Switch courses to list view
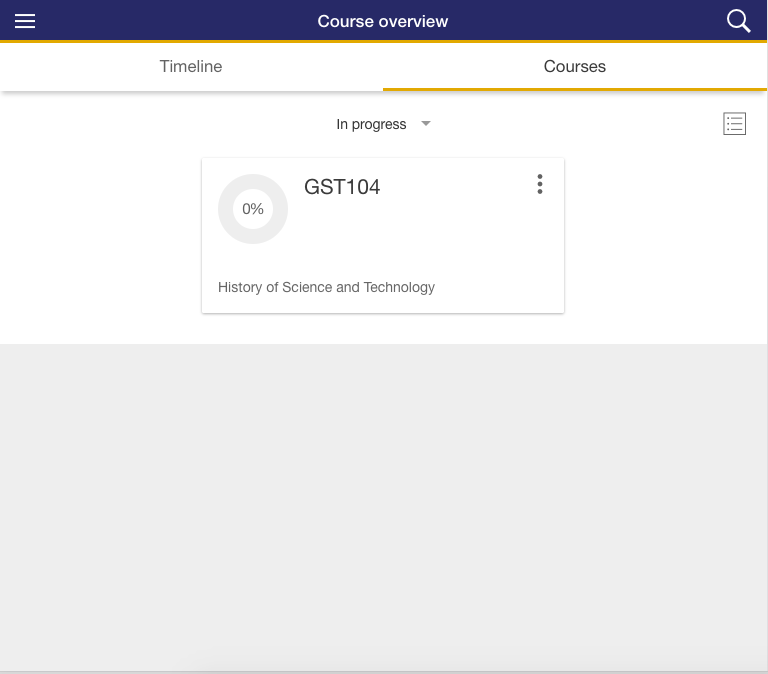 (x=734, y=123)
